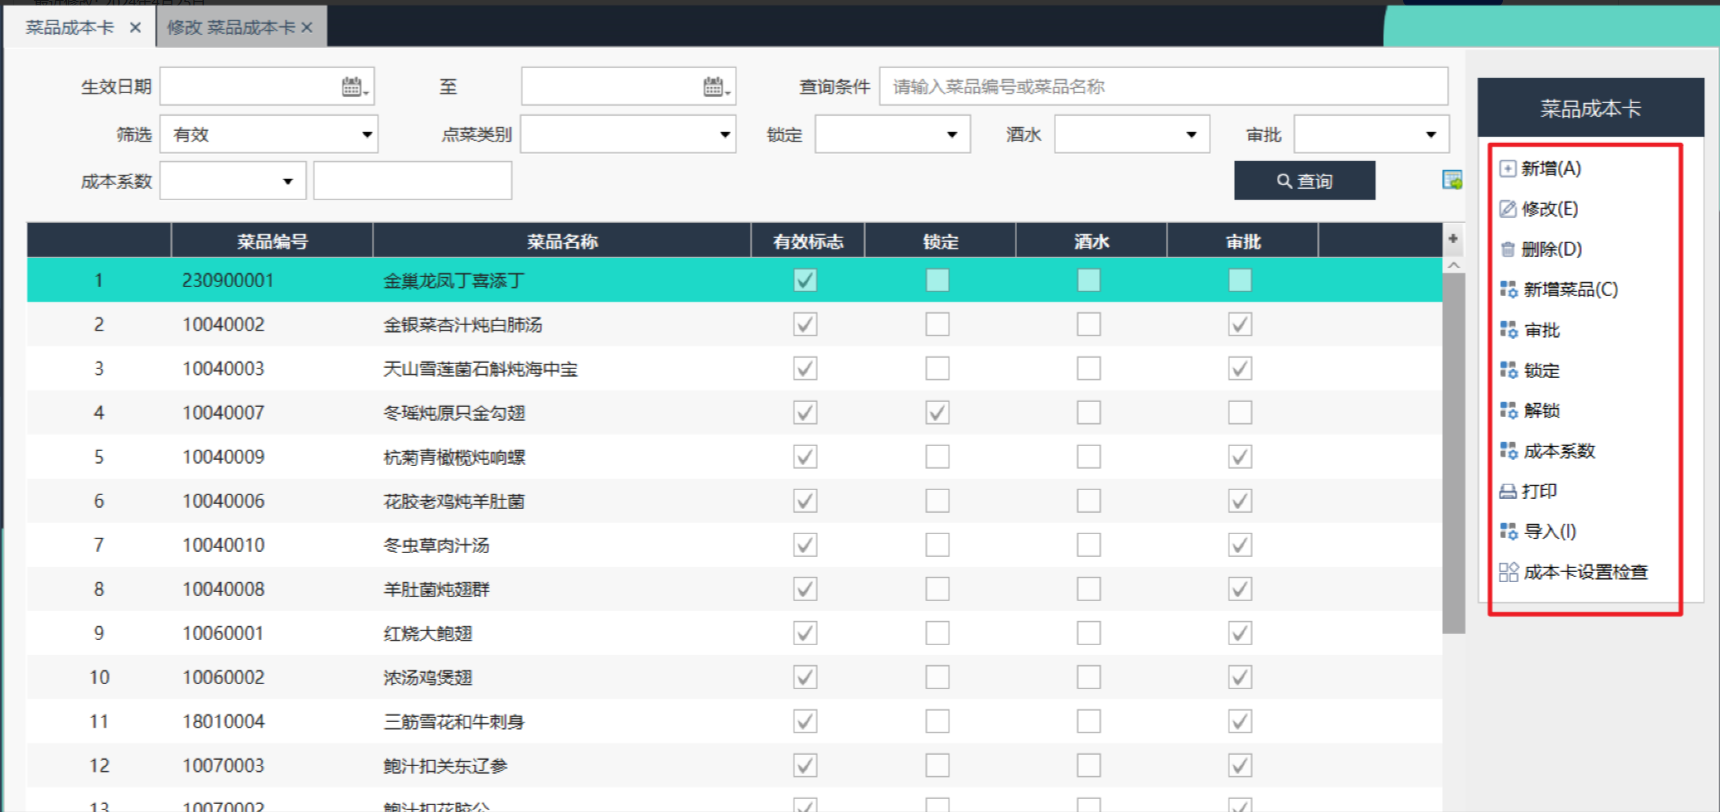The height and width of the screenshot is (812, 1720).
Task: Open the 生效日期 start date calendar icon
Action: point(354,87)
